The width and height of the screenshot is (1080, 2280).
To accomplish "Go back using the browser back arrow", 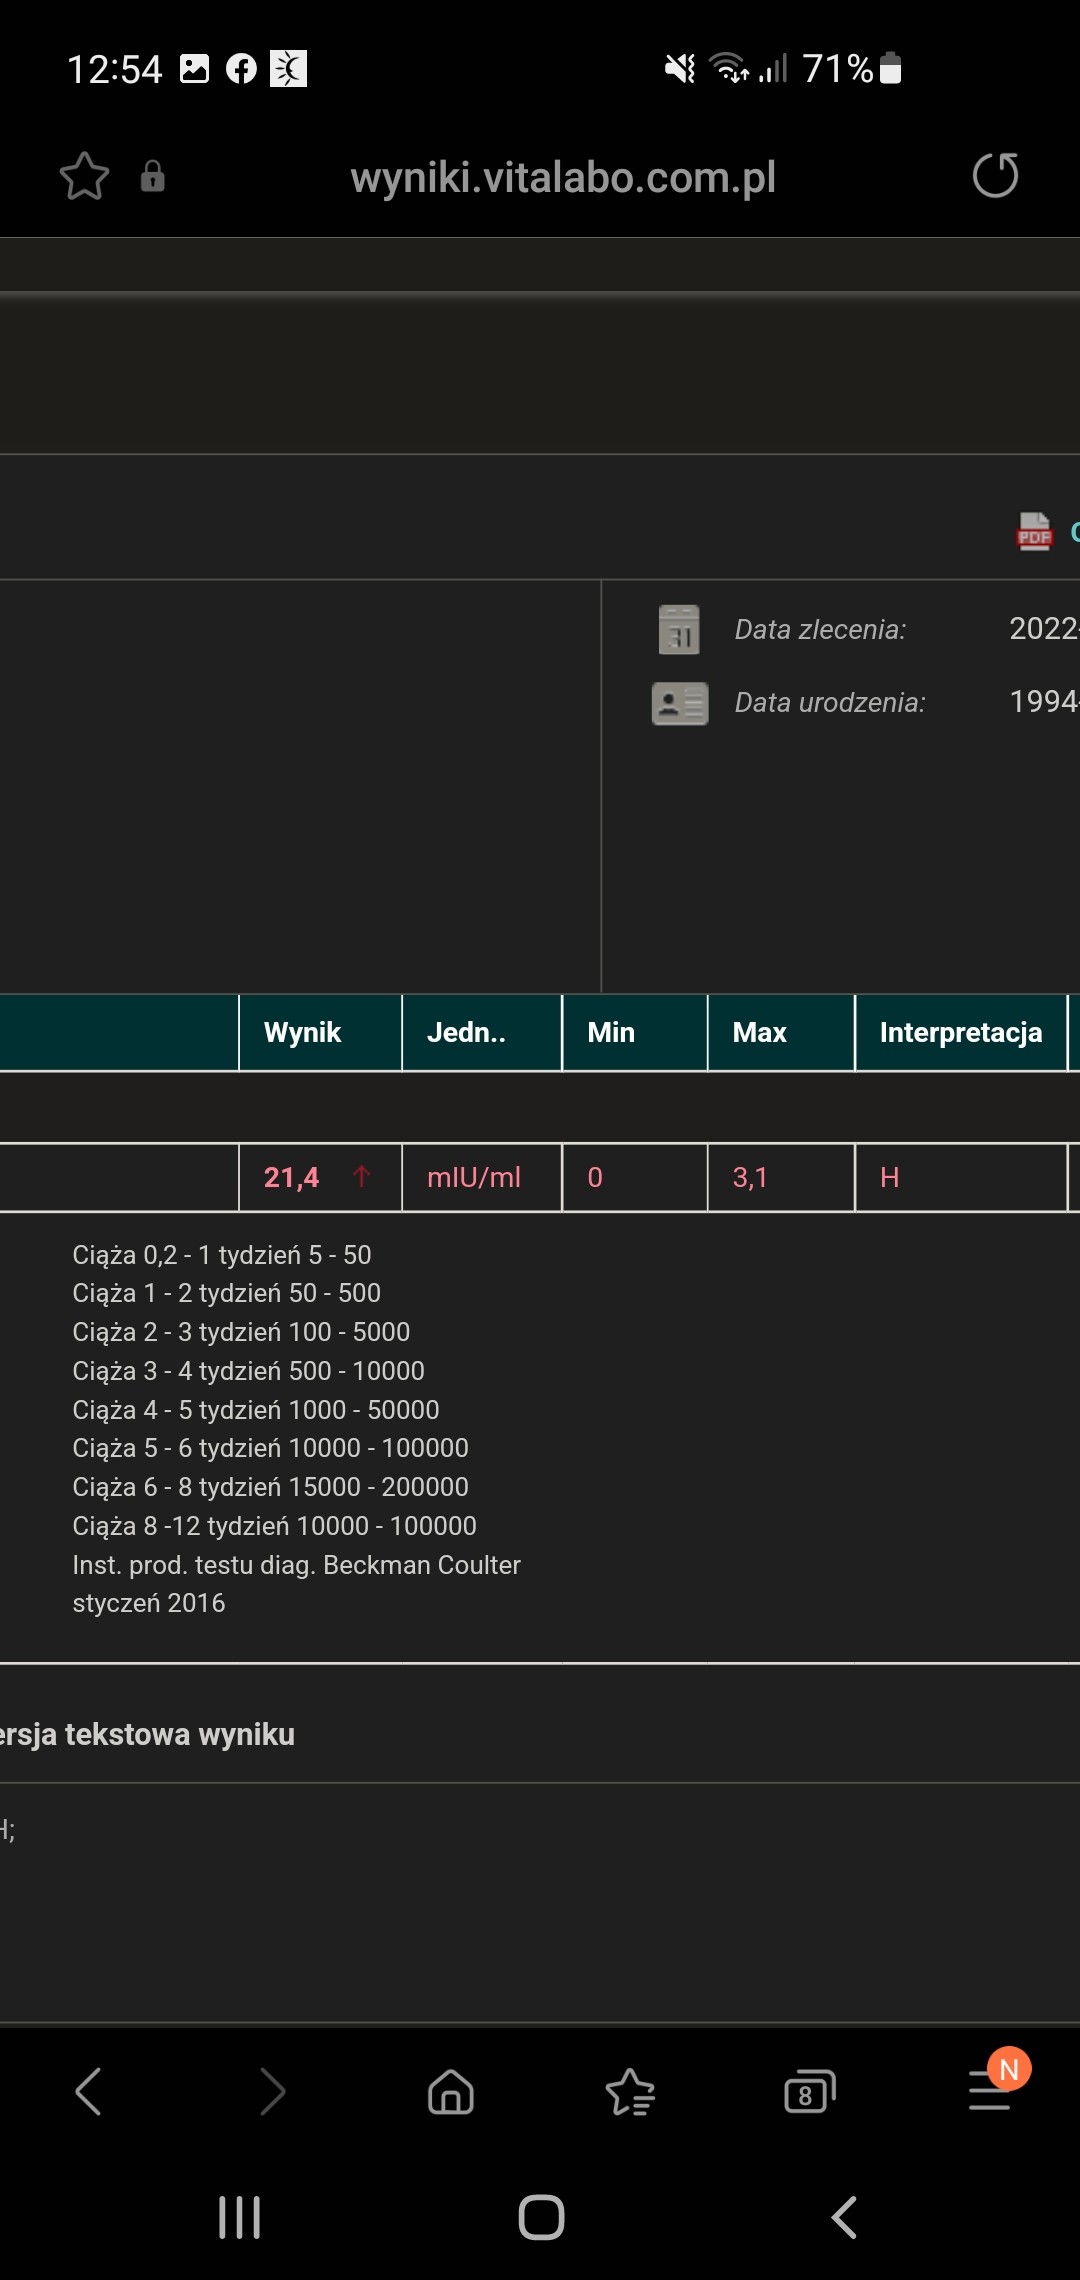I will coord(89,2092).
